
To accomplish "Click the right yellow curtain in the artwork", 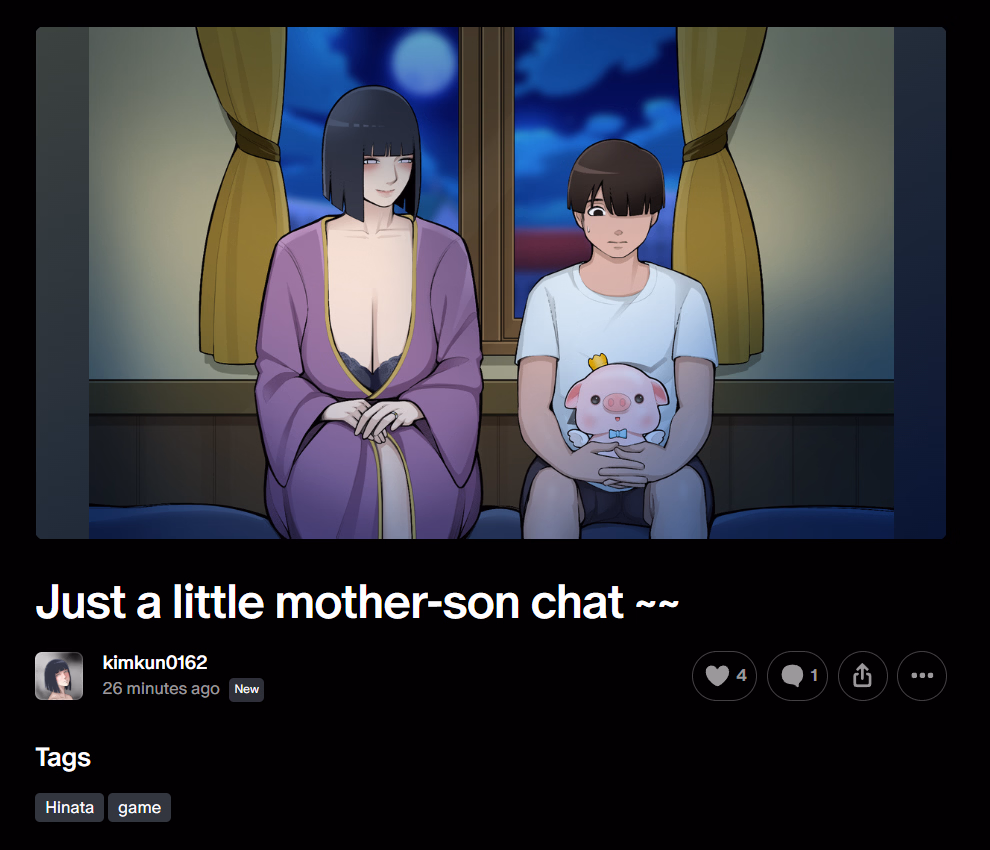I will (720, 196).
